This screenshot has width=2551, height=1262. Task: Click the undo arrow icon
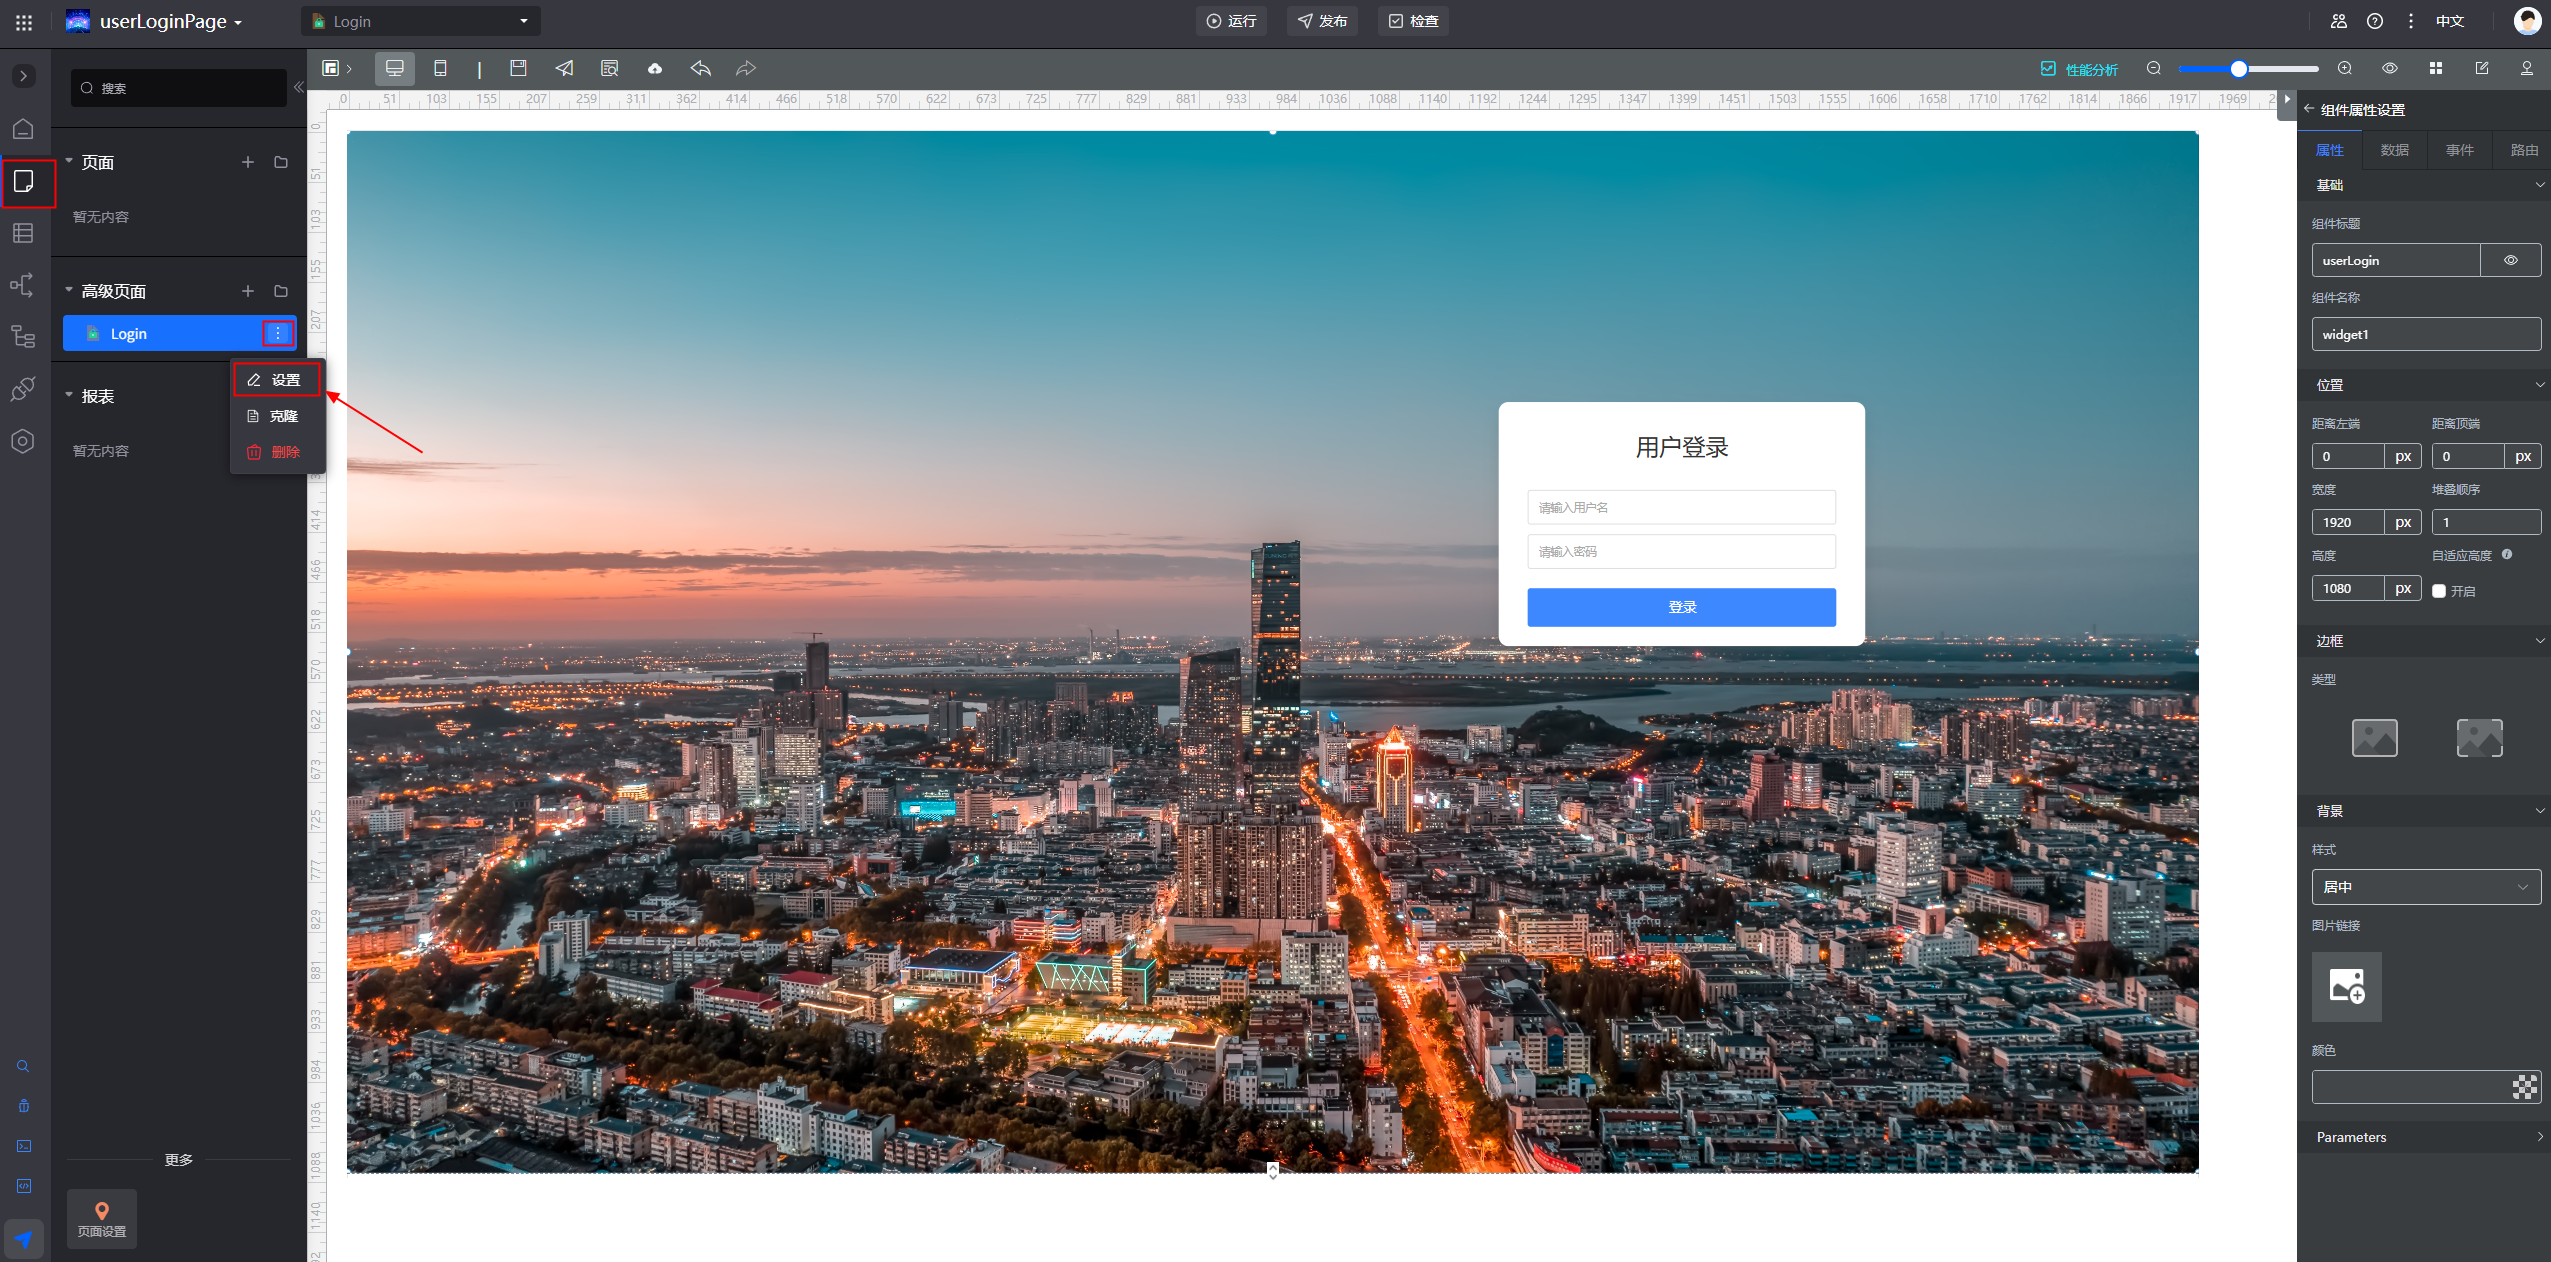(x=700, y=68)
